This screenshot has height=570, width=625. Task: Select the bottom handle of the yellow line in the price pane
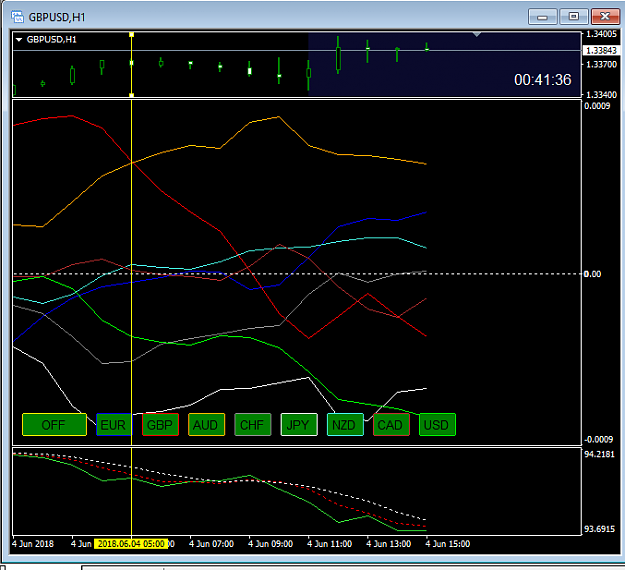pyautogui.click(x=132, y=95)
